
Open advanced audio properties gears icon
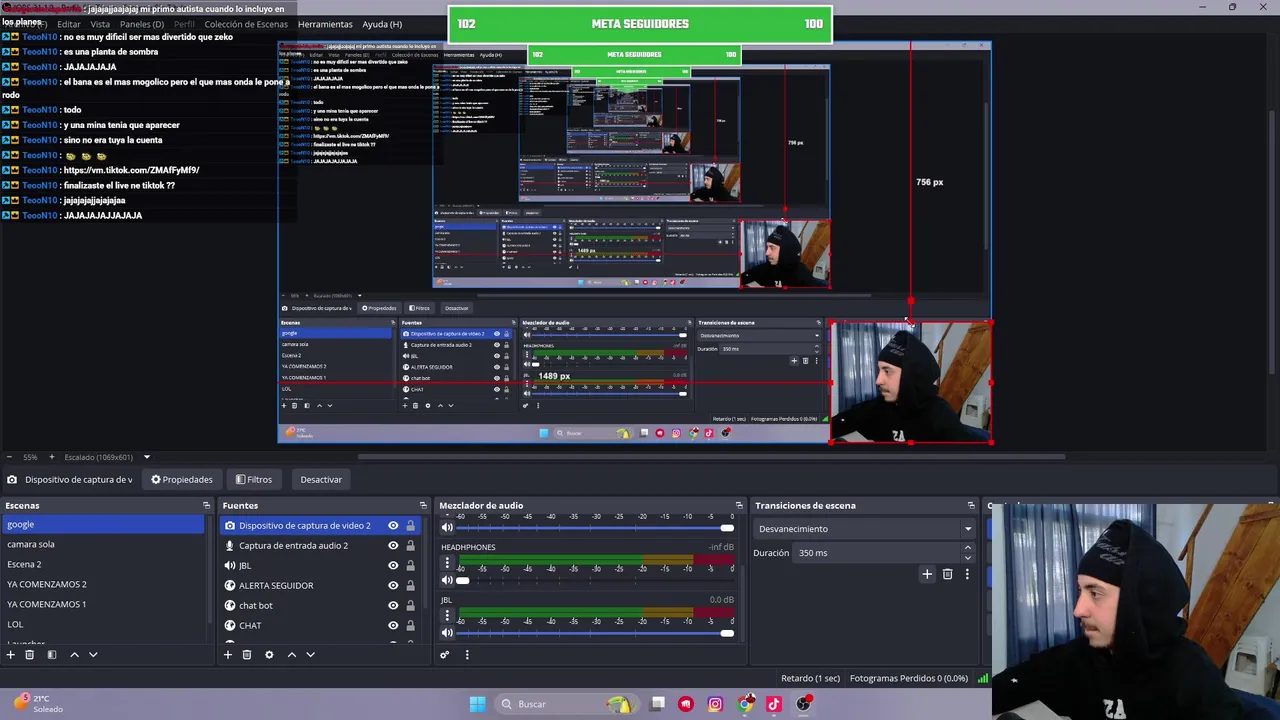pos(445,655)
